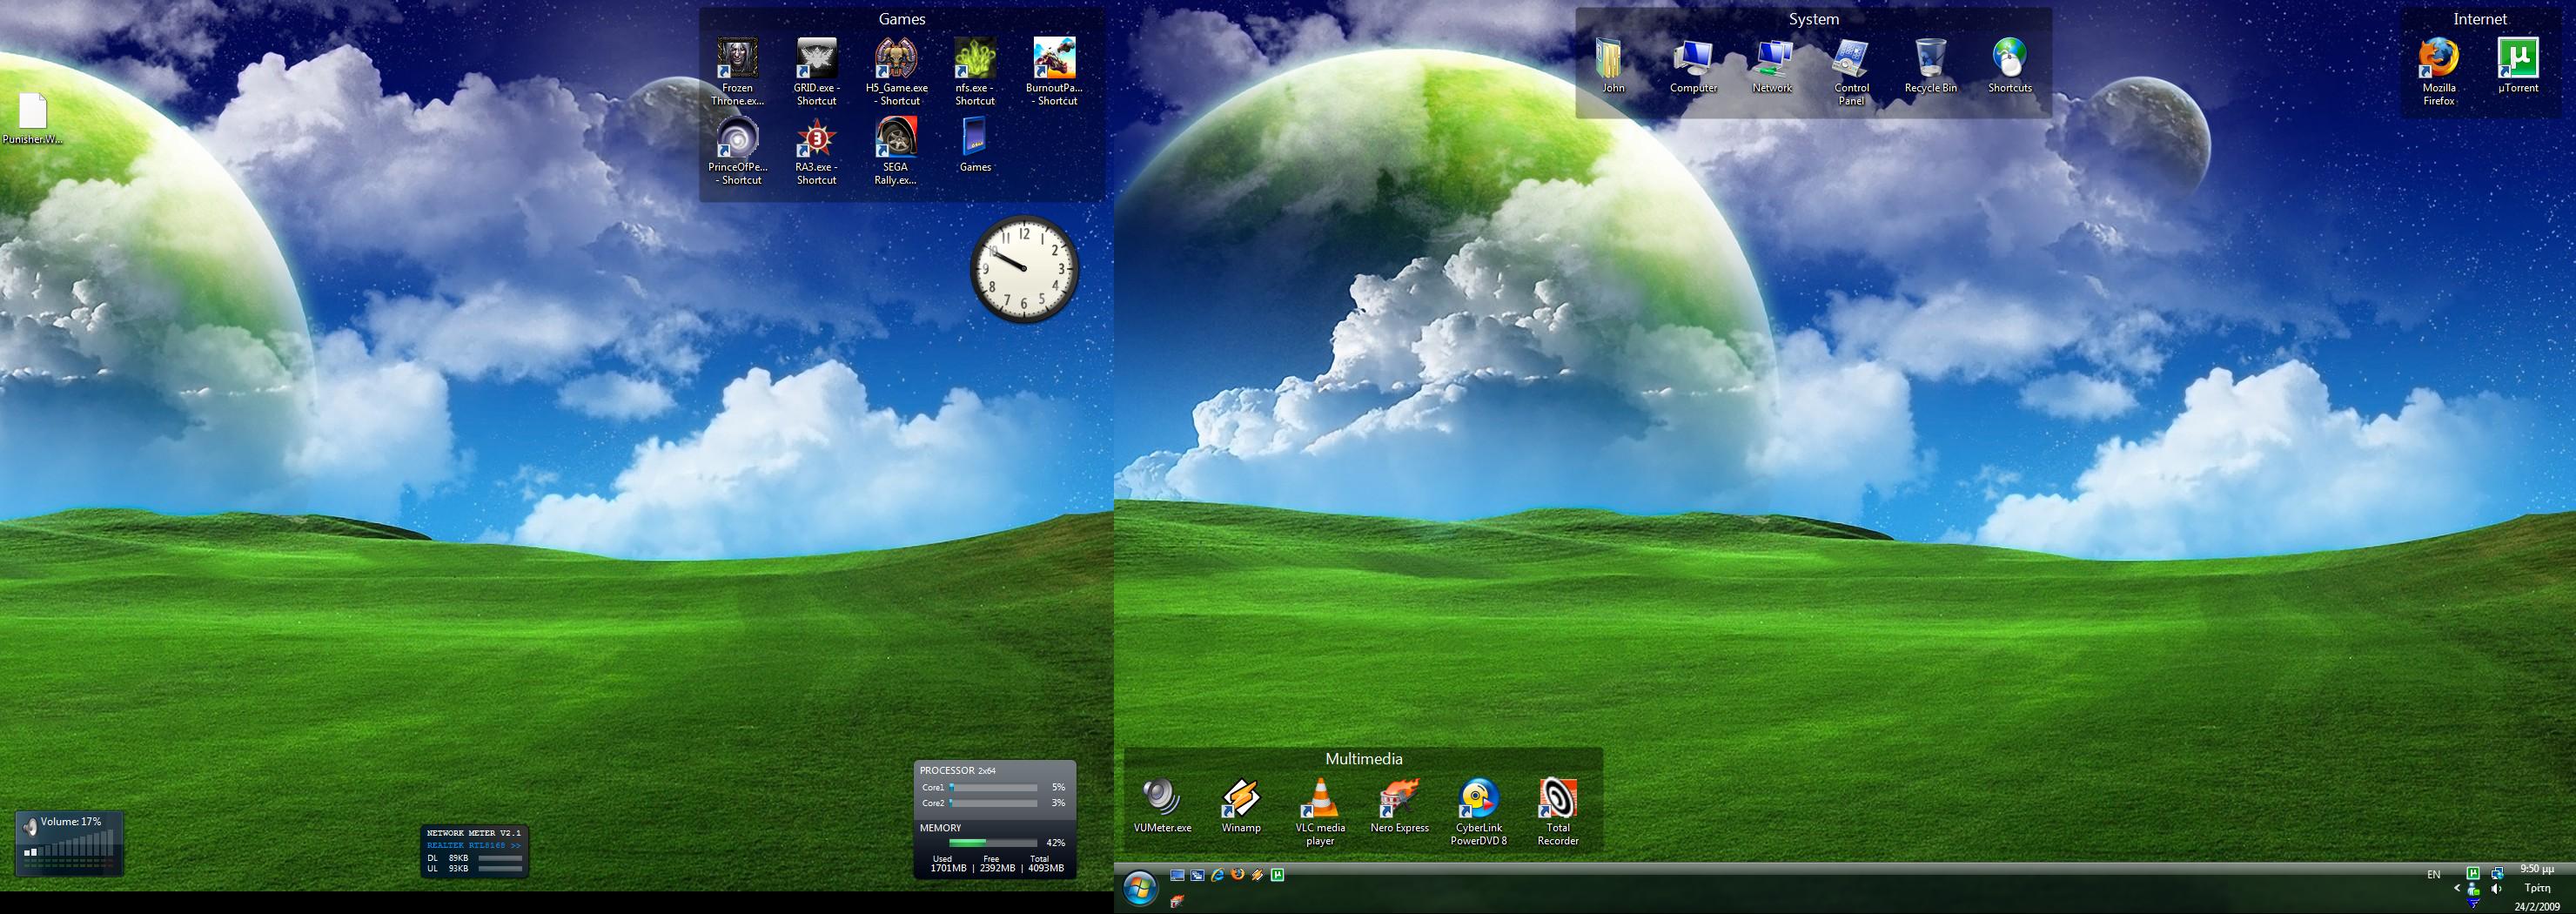Viewport: 2576px width, 914px height.
Task: Expand hidden system tray icons arrow
Action: click(2457, 888)
